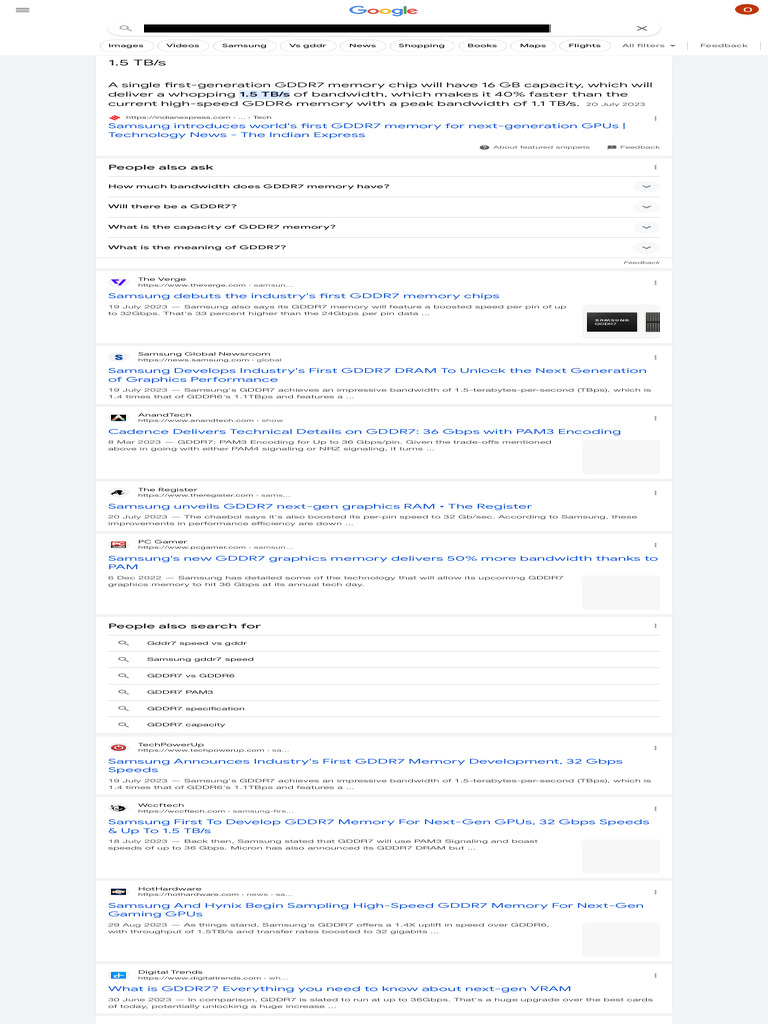Open PC Gamer 50% more bandwidth article
This screenshot has width=768, height=1024.
coord(383,562)
